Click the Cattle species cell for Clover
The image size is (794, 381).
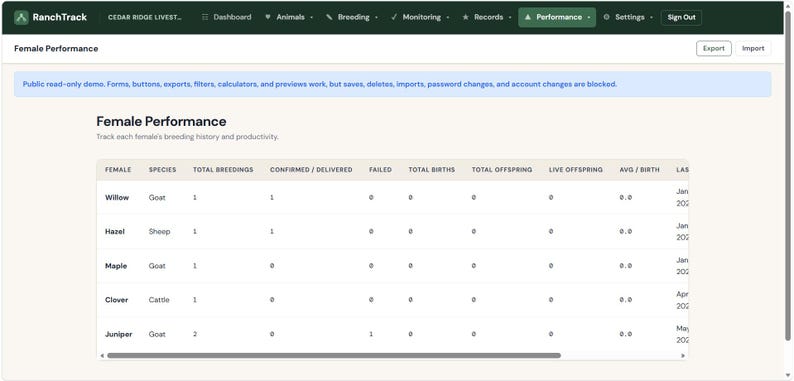tap(159, 300)
